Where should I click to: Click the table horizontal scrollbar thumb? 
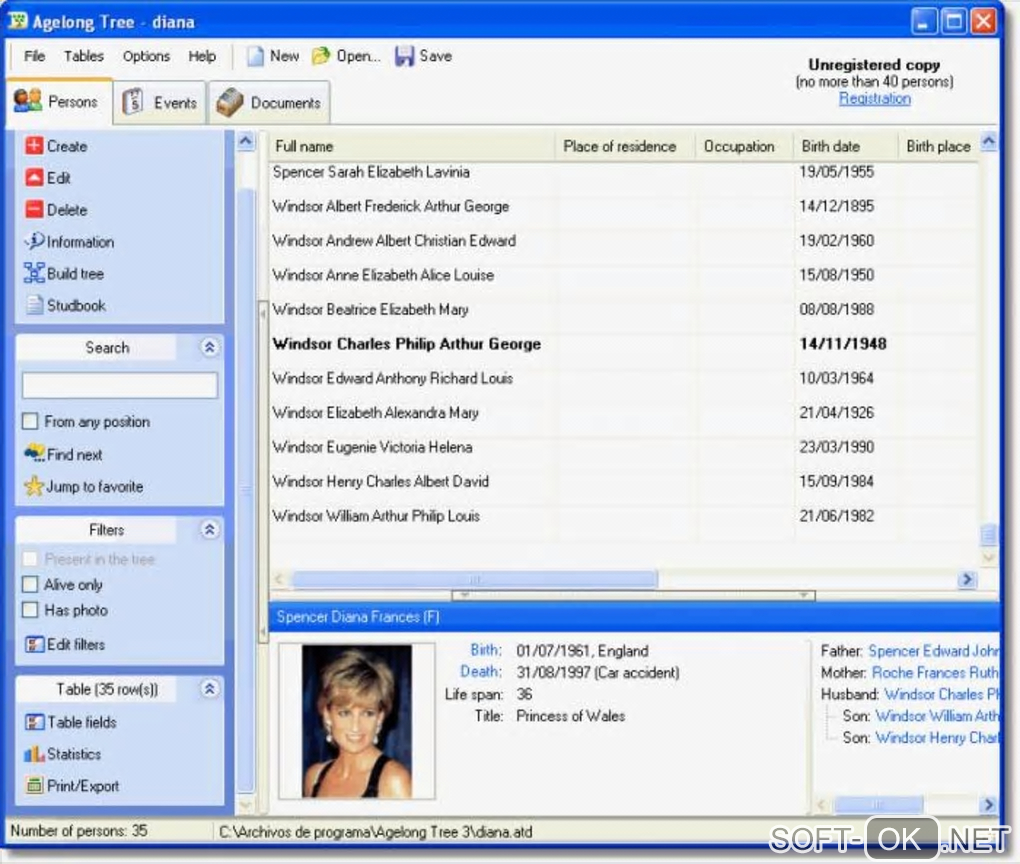point(474,578)
